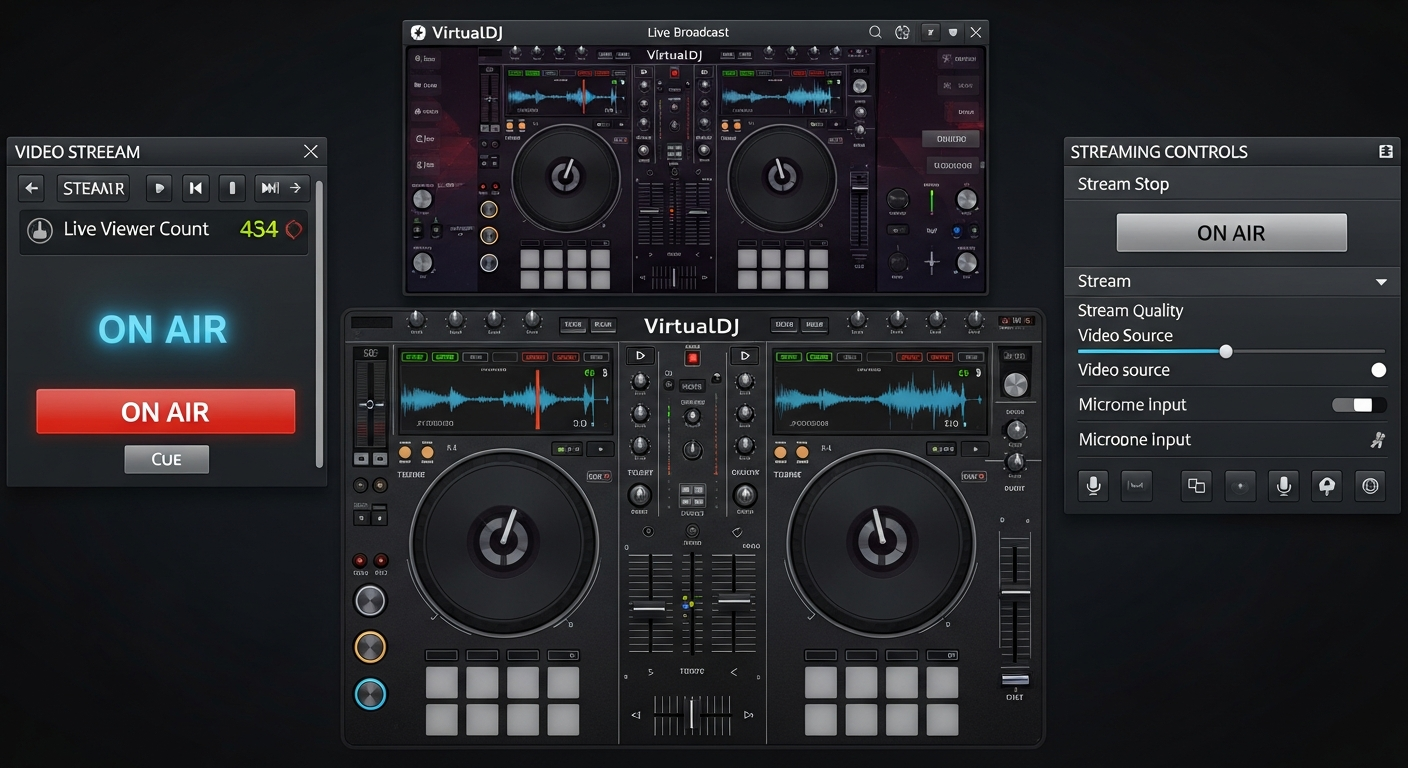The width and height of the screenshot is (1408, 768).
Task: Click the panel grid icon beside STREAMING CONTROLS
Action: 1385,151
